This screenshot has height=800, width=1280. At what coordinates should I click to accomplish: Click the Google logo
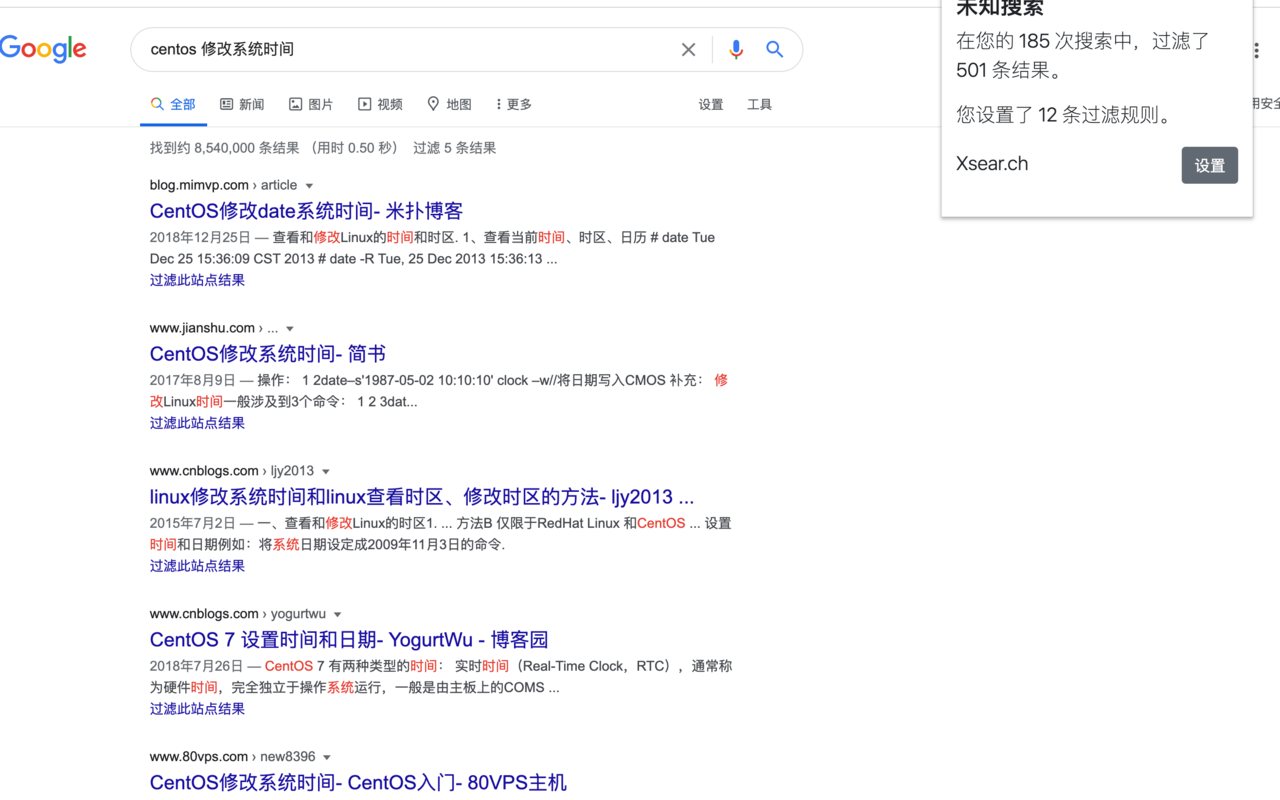coord(43,49)
